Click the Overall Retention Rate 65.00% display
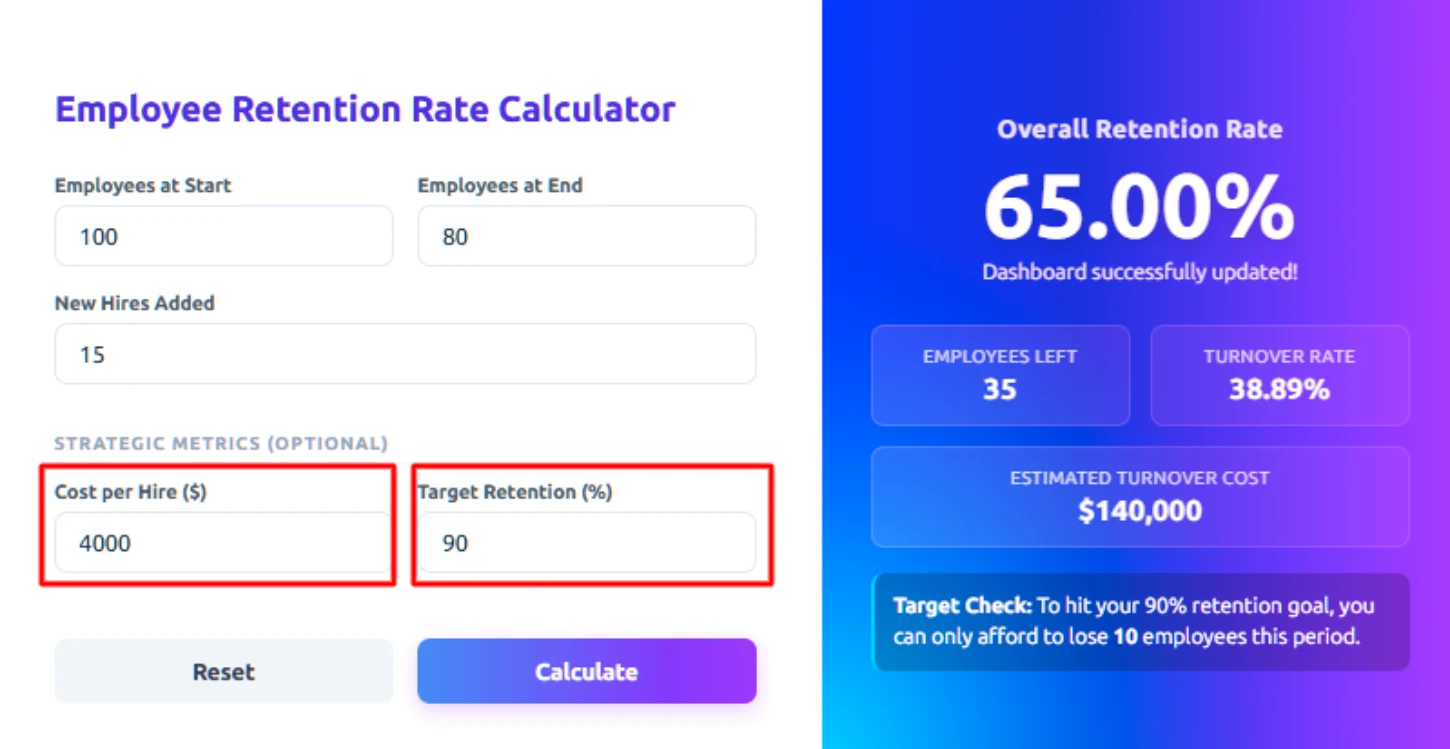The image size is (1450, 749). (x=1139, y=207)
